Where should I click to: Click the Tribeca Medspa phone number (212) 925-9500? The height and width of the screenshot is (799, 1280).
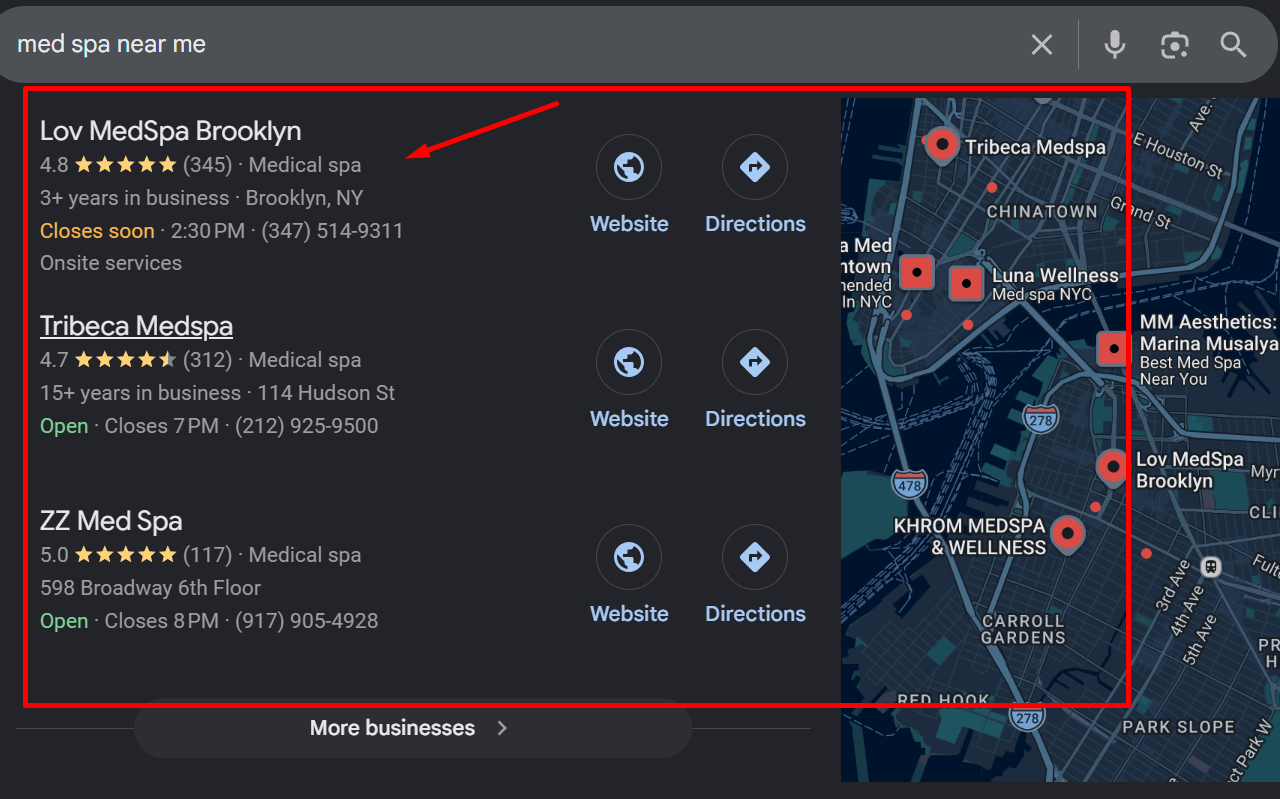click(x=307, y=426)
